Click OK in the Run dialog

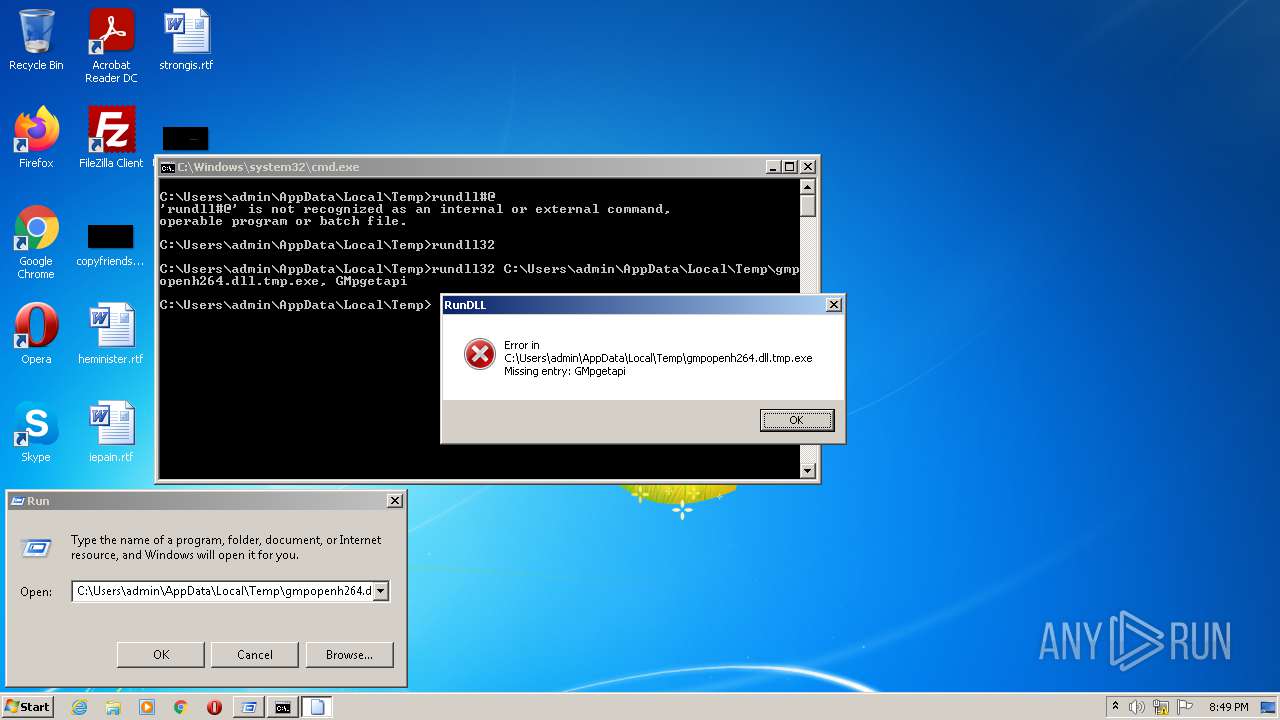click(161, 655)
